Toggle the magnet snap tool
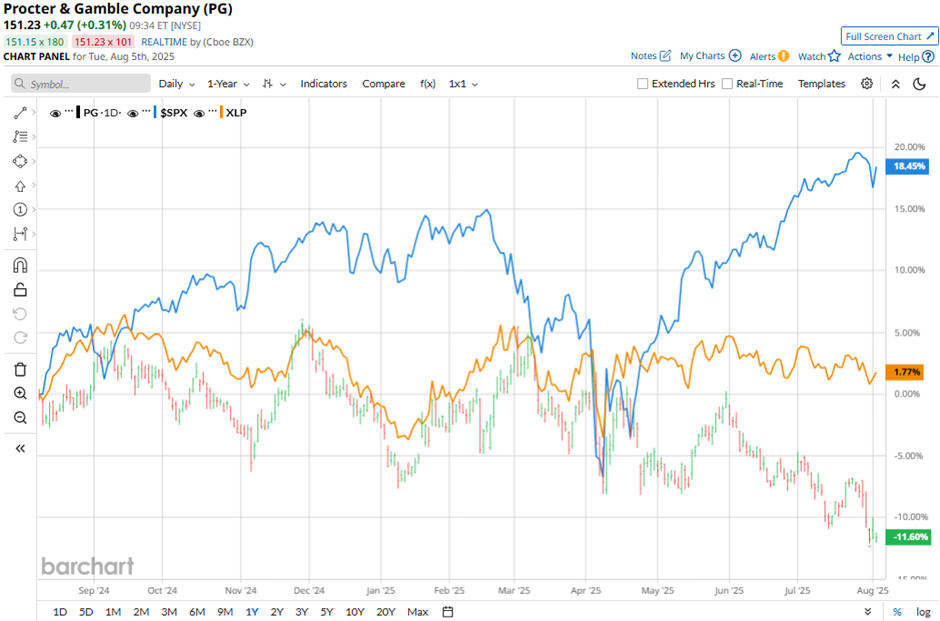This screenshot has height=621, width=940. click(x=20, y=265)
